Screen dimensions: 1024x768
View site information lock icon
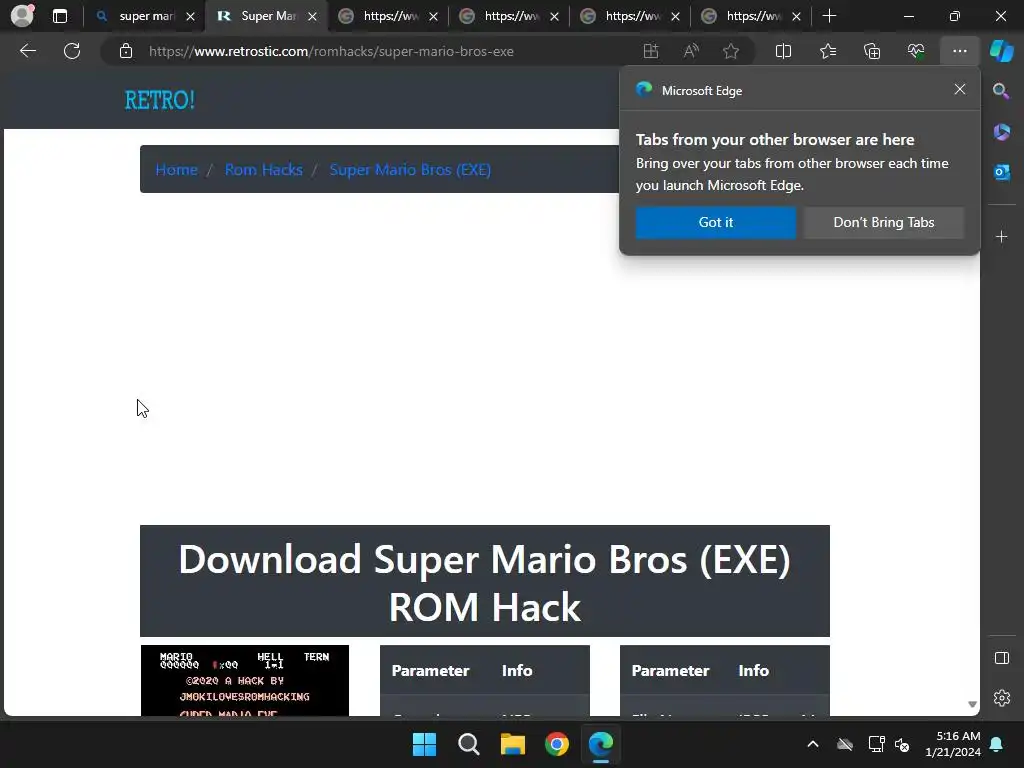click(x=126, y=51)
